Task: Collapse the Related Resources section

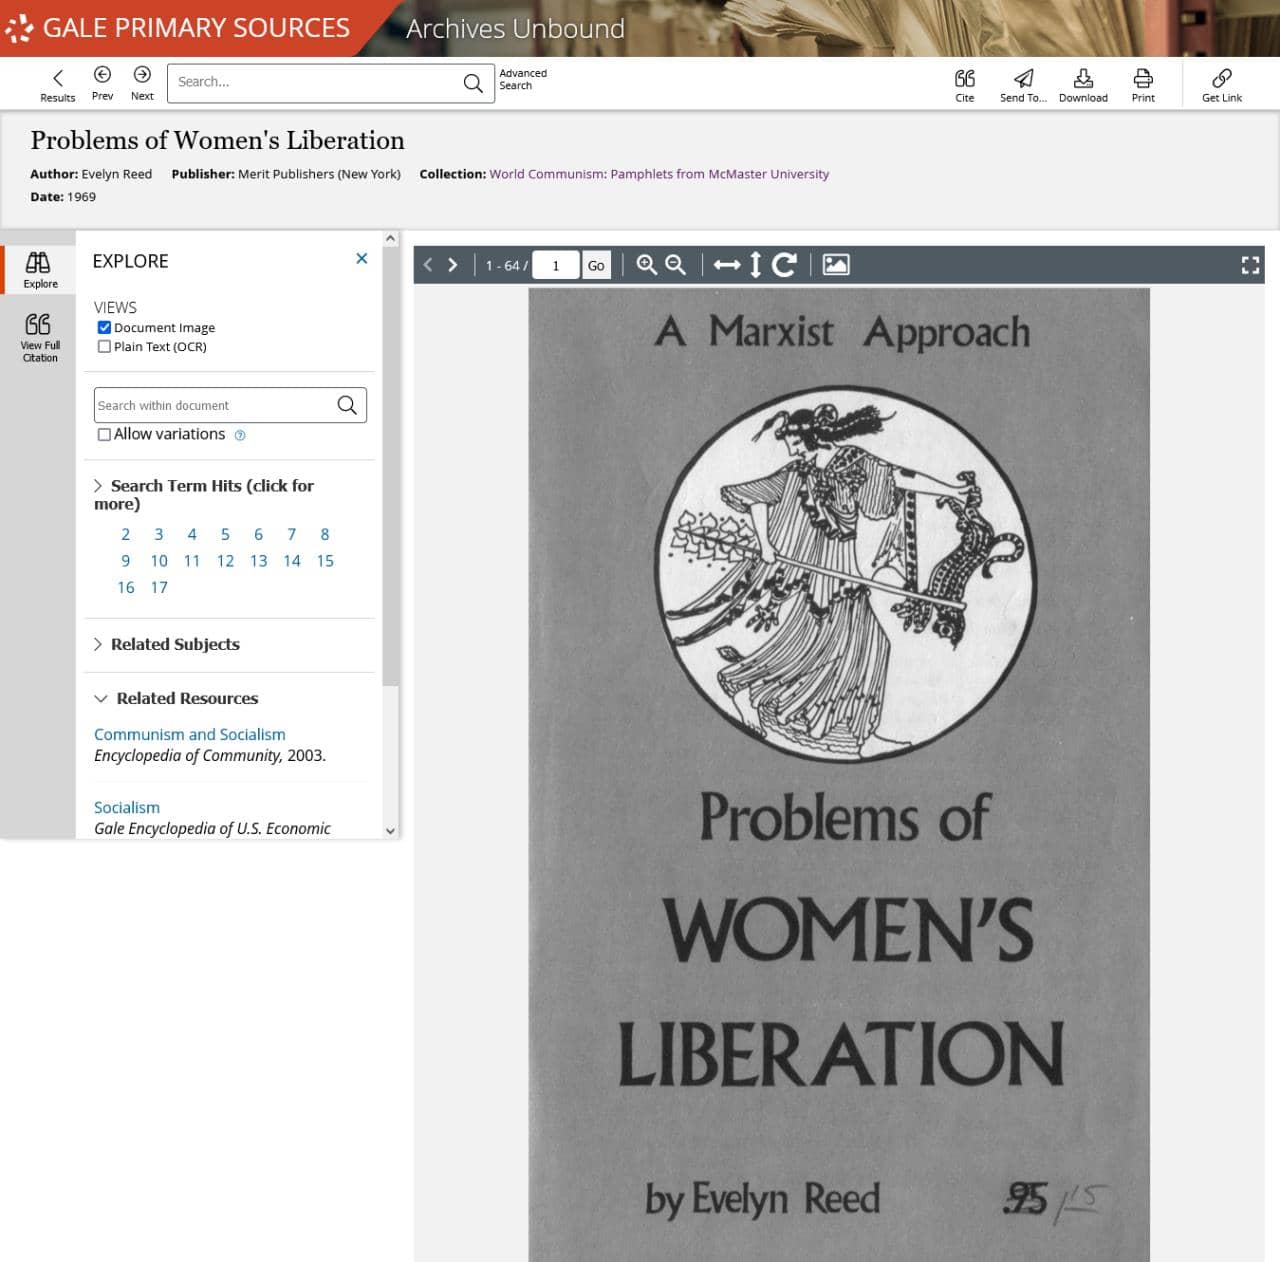Action: pos(176,698)
